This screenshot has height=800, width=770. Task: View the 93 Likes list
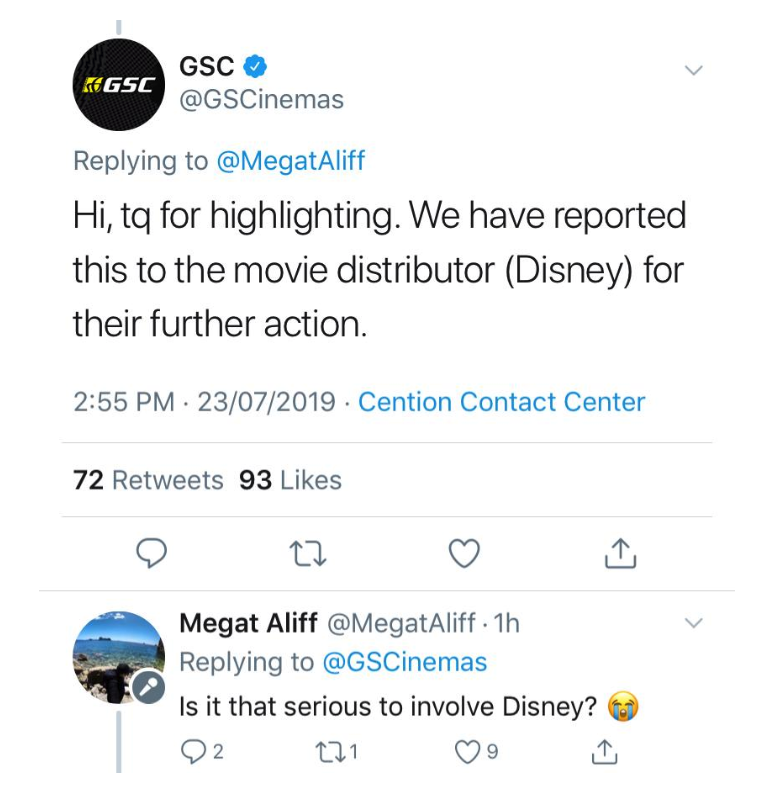coord(290,480)
